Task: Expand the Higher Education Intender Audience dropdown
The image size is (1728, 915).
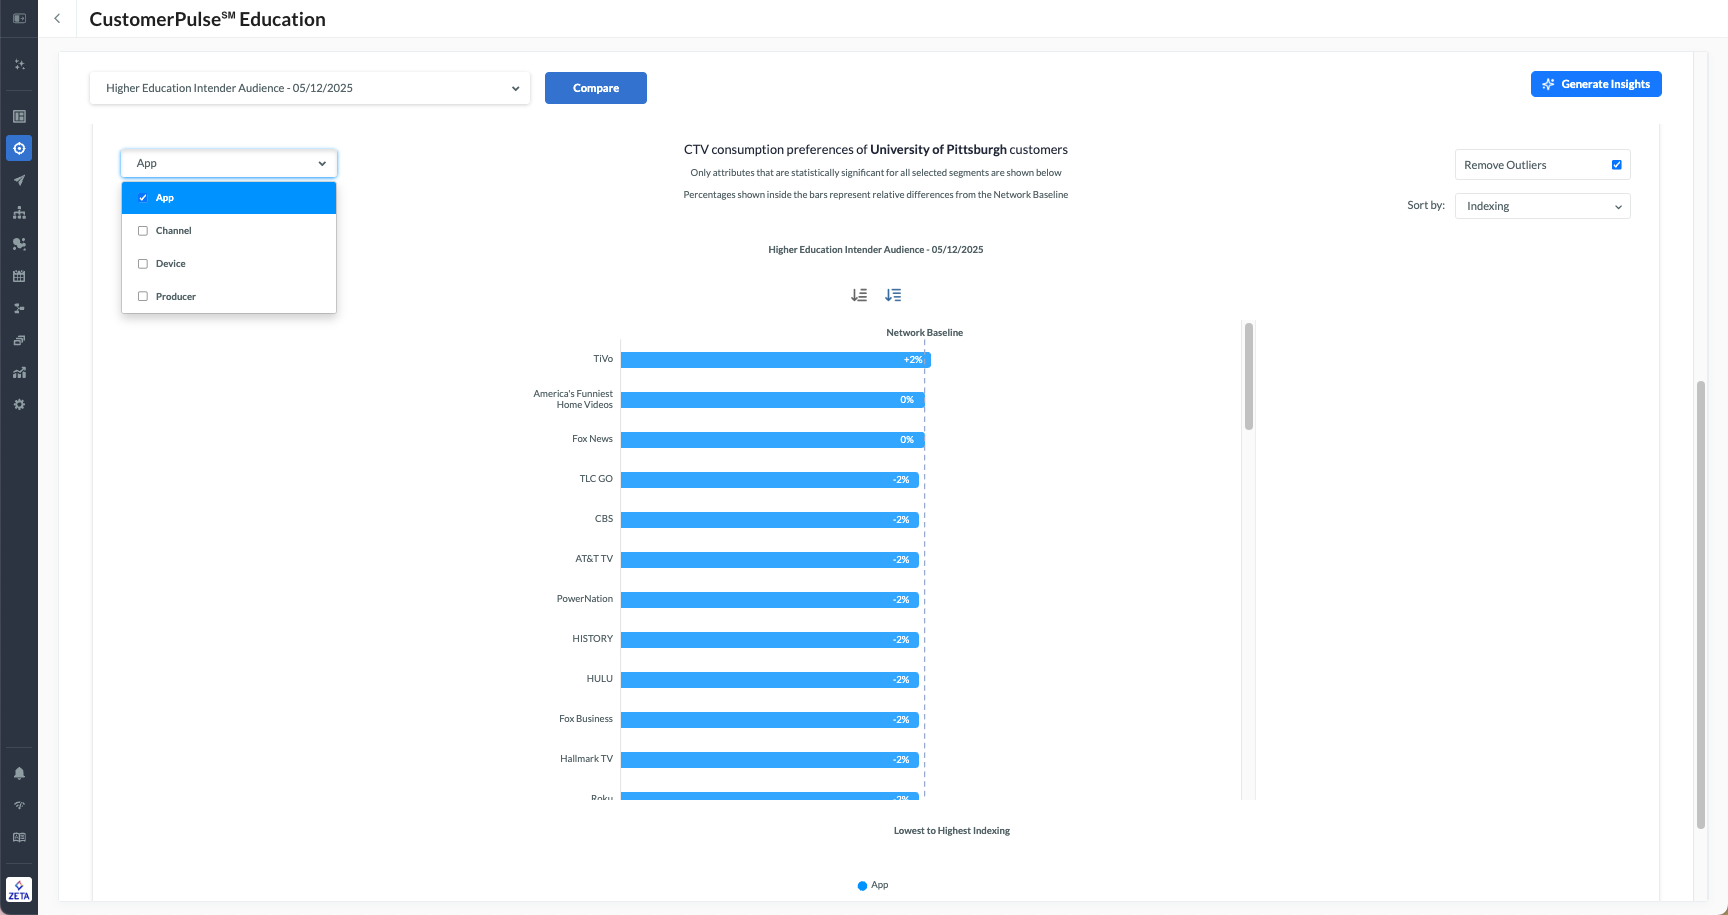Action: pos(310,88)
